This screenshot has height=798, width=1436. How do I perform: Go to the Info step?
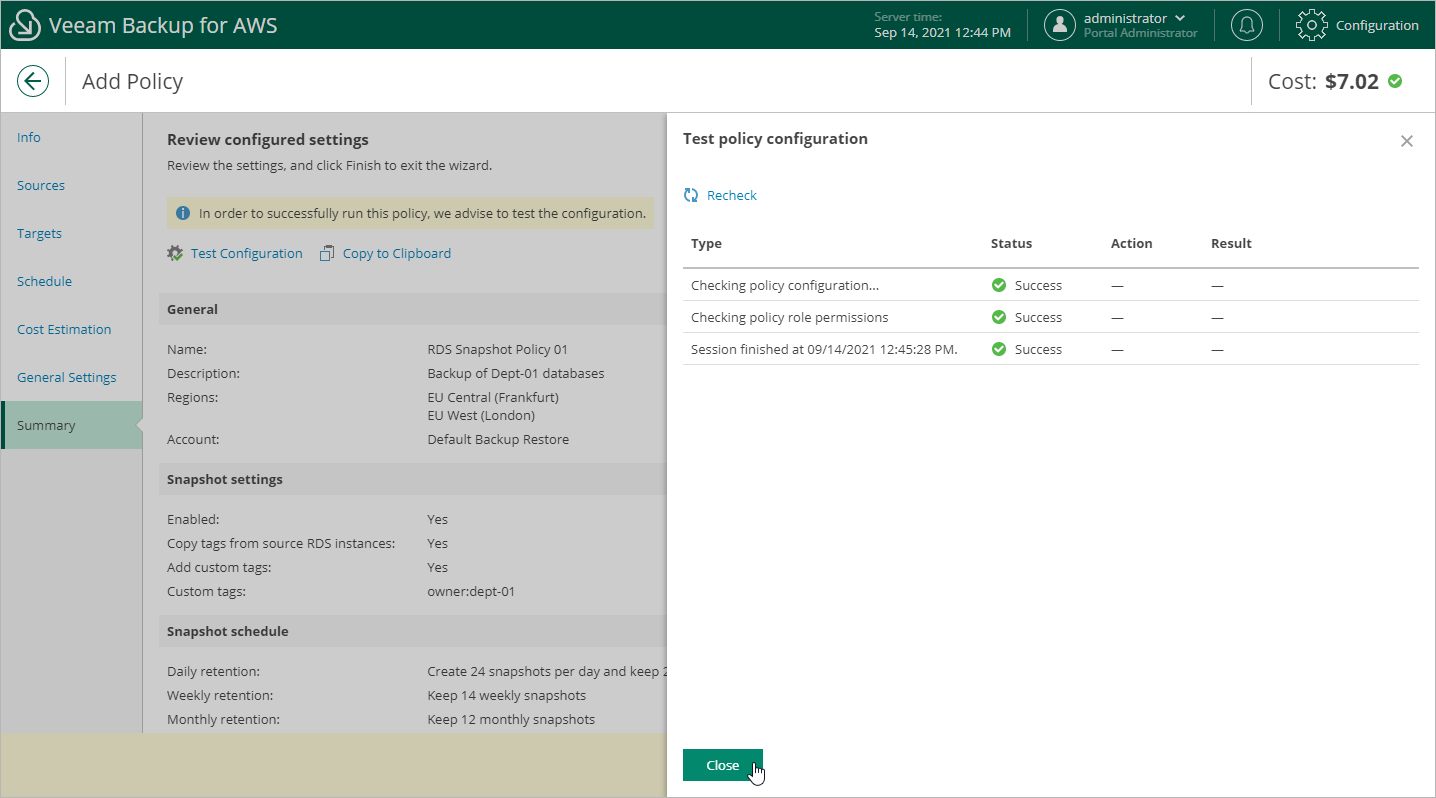click(x=29, y=137)
